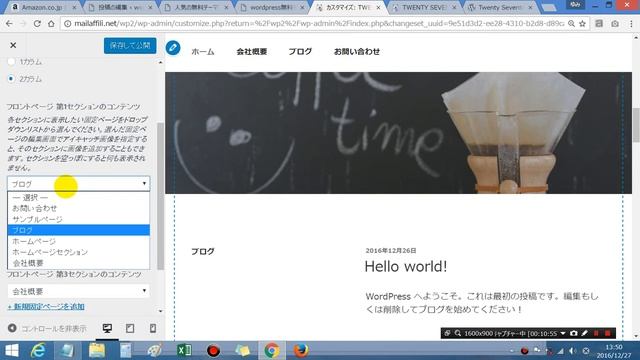Switch to the Amazon.co.jp browser tab
The image size is (640, 360).
(x=43, y=7)
